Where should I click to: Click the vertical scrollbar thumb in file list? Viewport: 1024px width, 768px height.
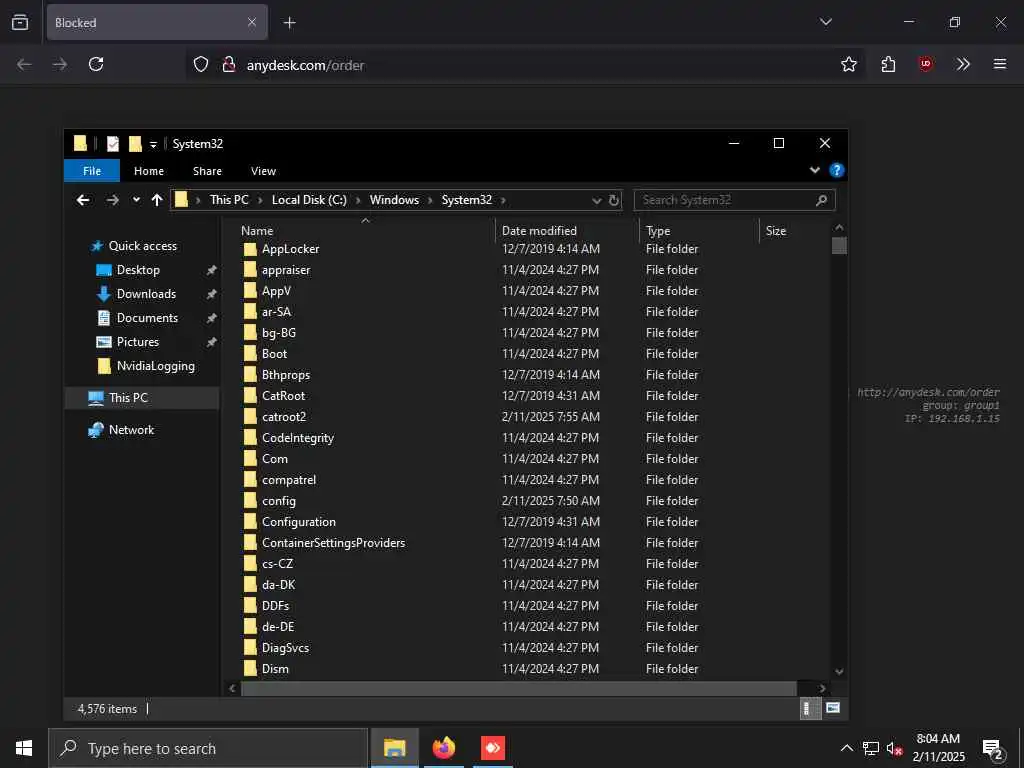point(839,246)
